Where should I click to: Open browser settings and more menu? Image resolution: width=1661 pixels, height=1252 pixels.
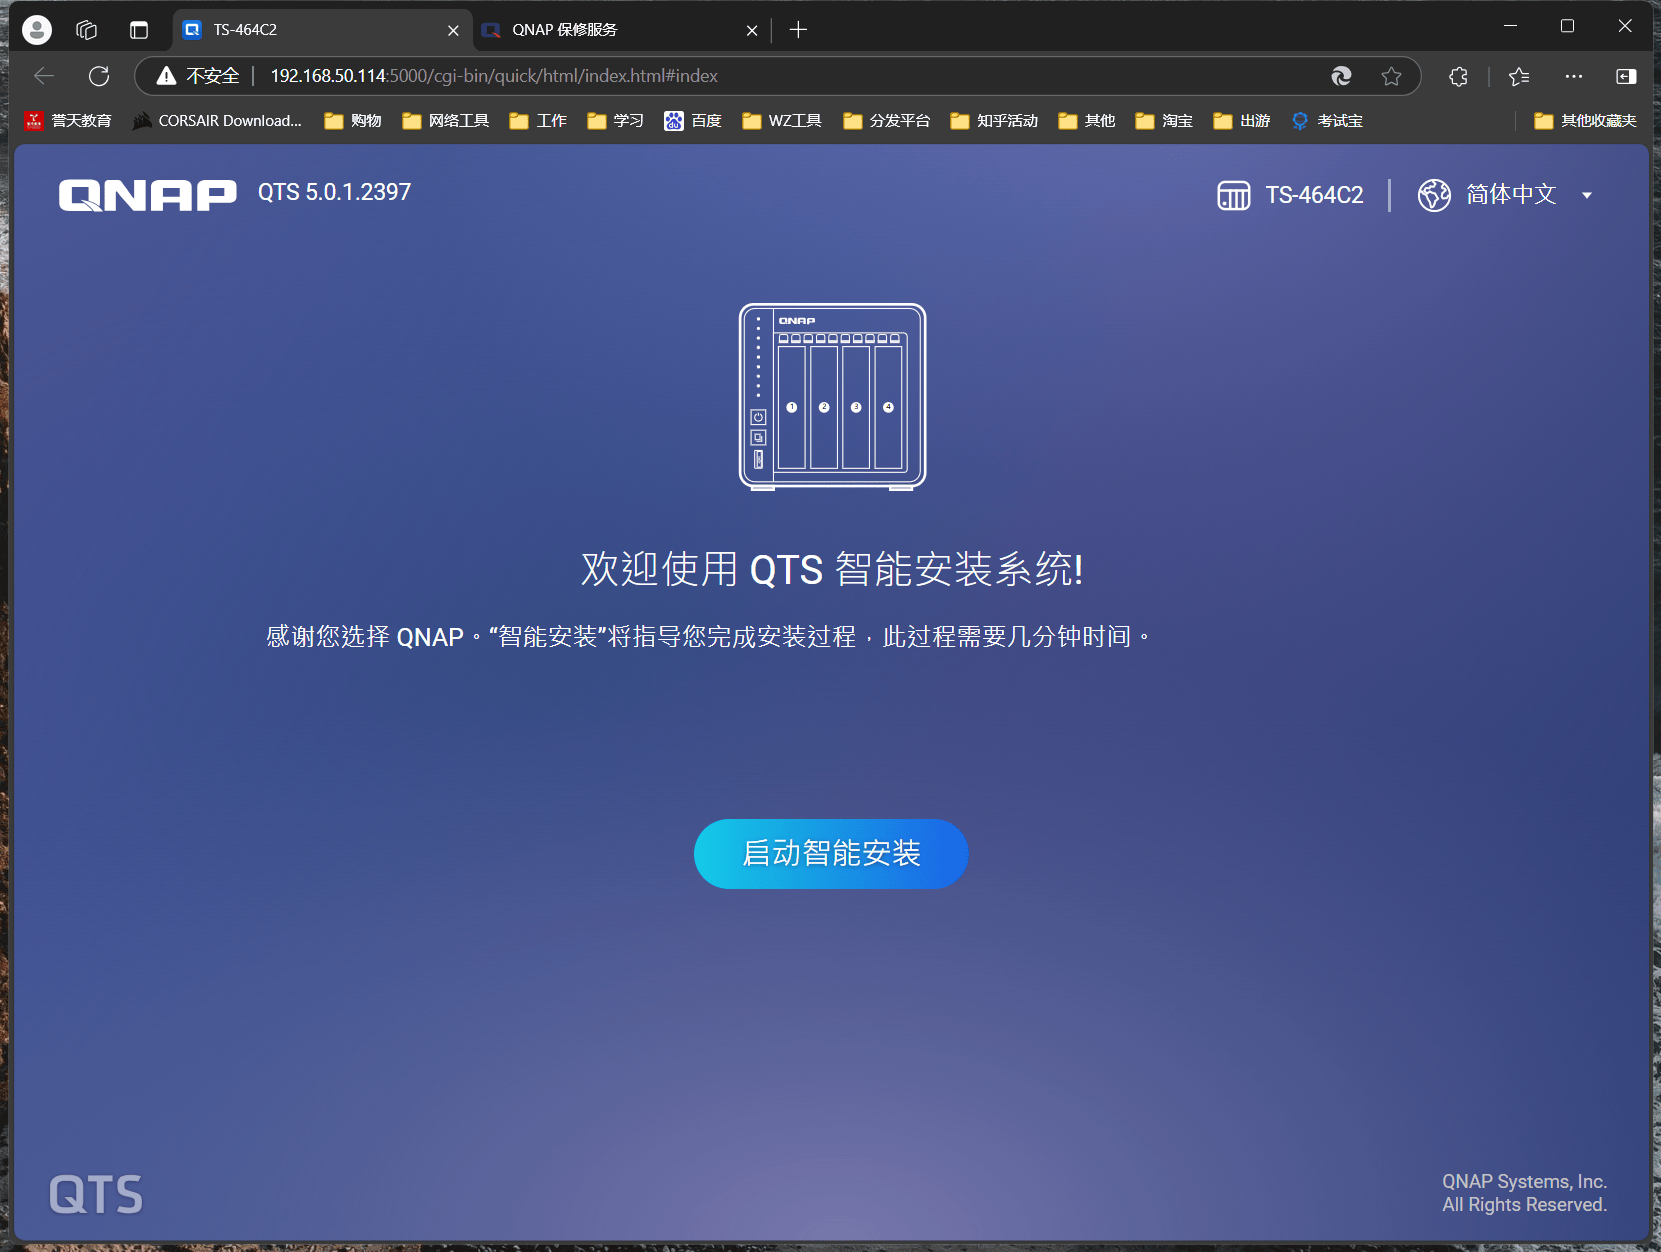pyautogui.click(x=1574, y=76)
